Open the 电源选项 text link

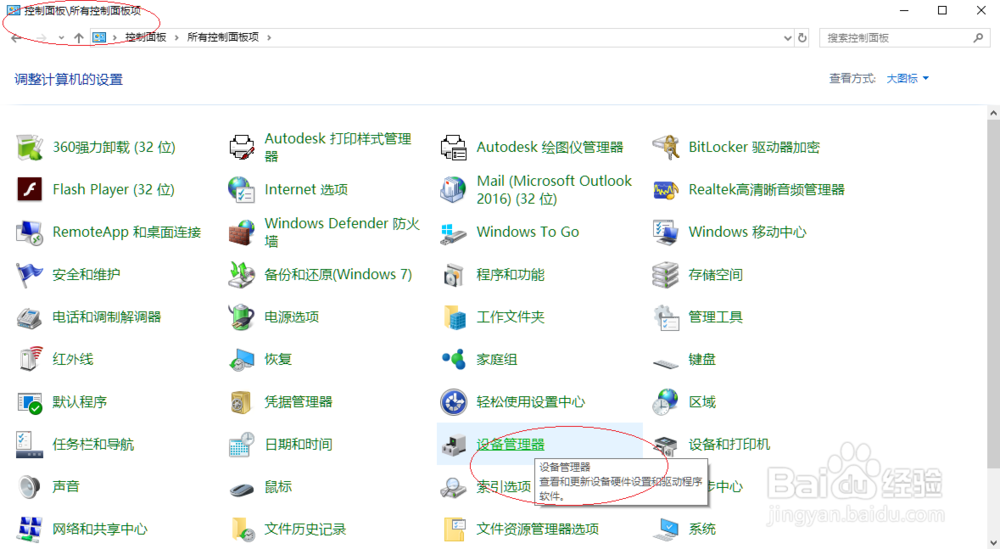click(291, 317)
